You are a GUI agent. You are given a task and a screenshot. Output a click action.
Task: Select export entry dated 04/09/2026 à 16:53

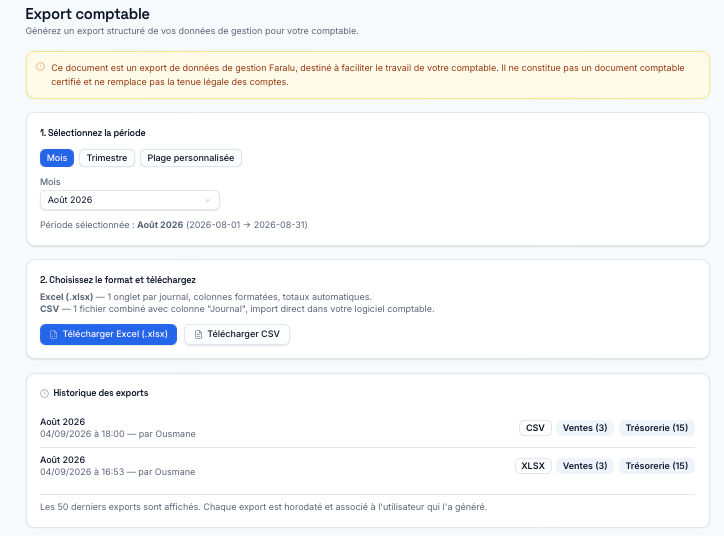(367, 466)
